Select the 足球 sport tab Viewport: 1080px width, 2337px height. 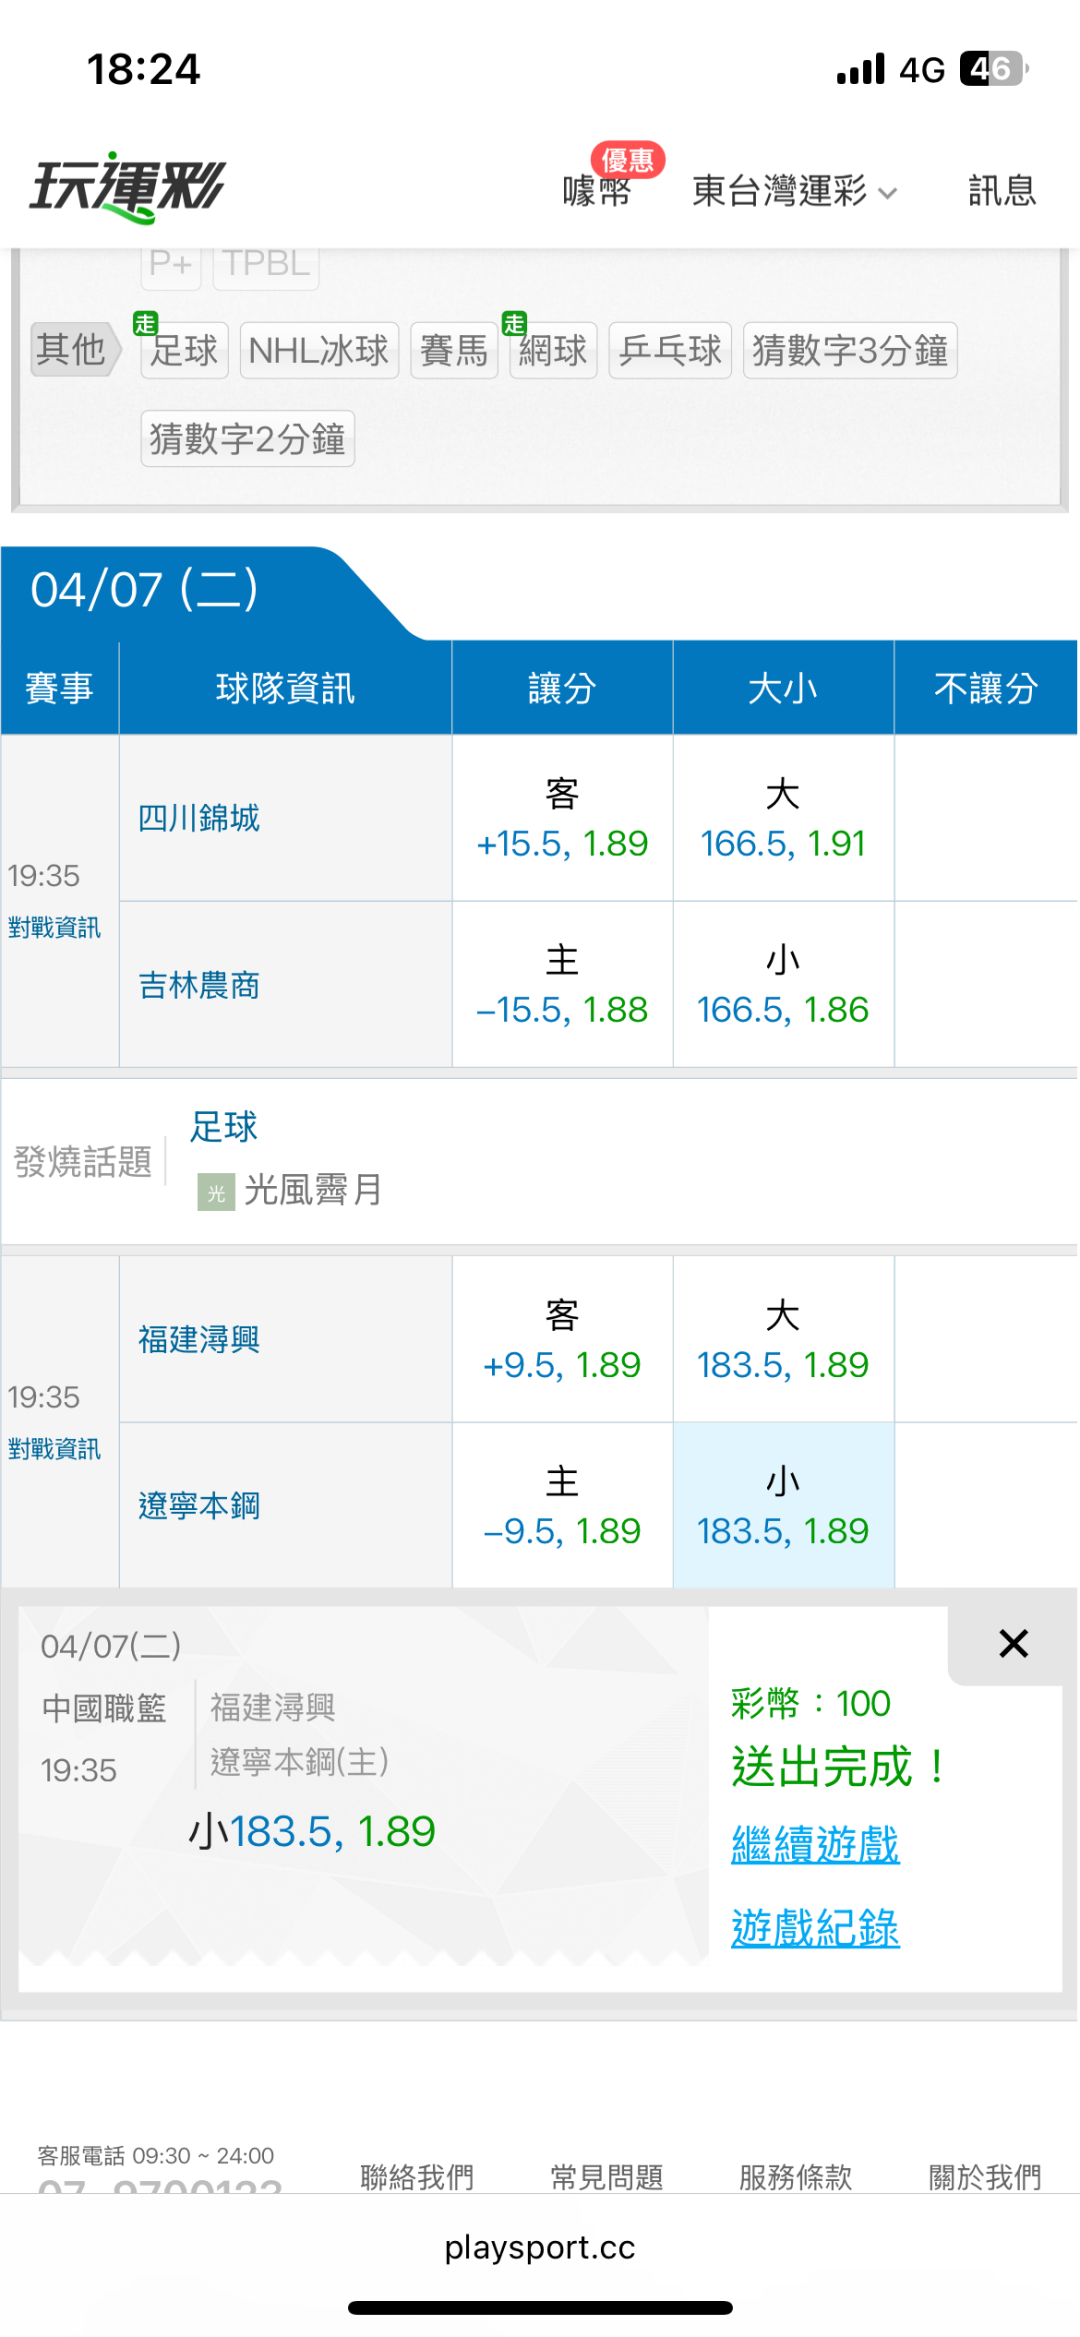click(x=185, y=350)
